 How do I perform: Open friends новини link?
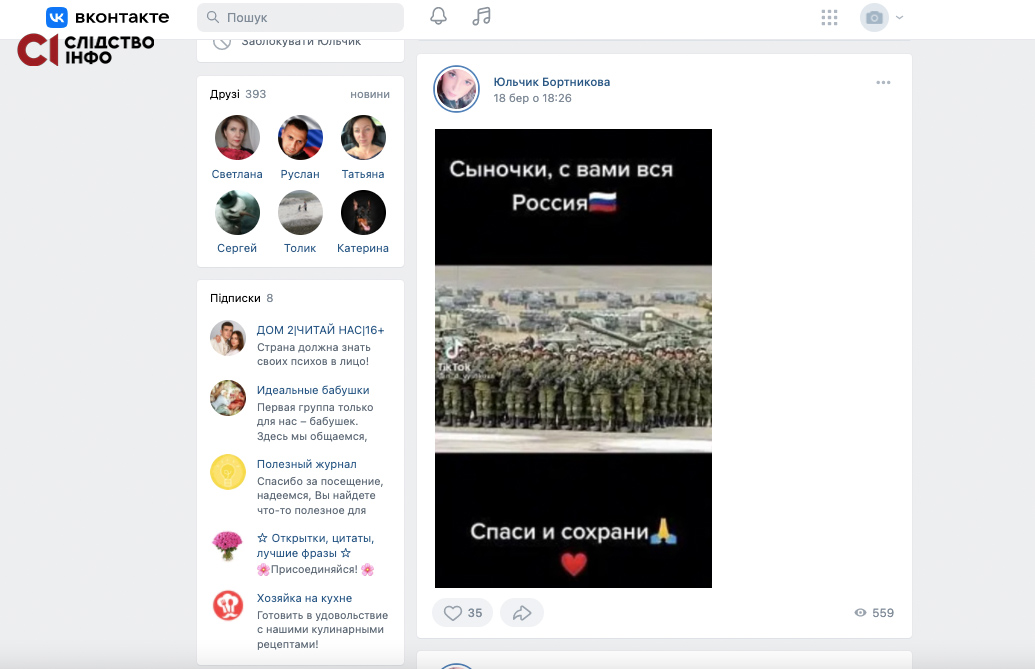[x=370, y=94]
